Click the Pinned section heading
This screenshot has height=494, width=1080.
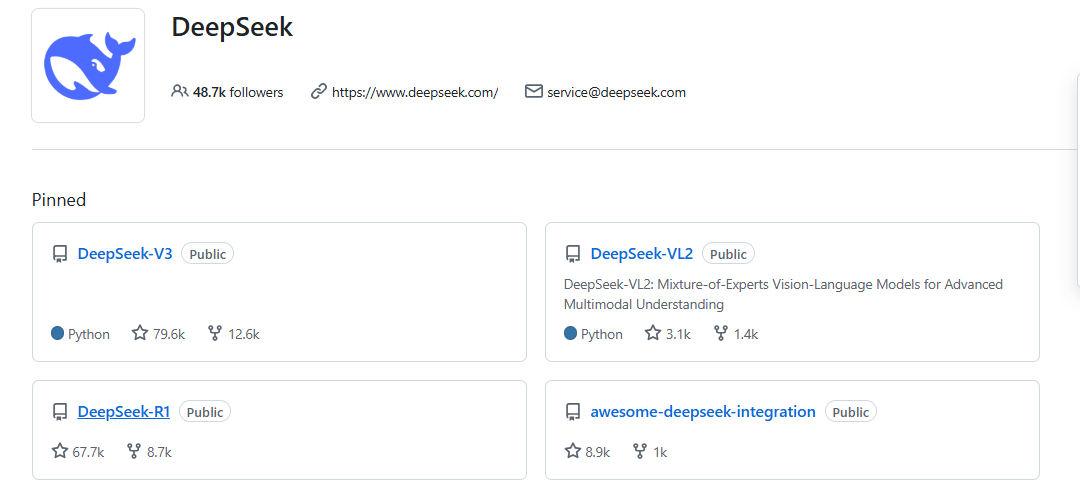click(59, 200)
